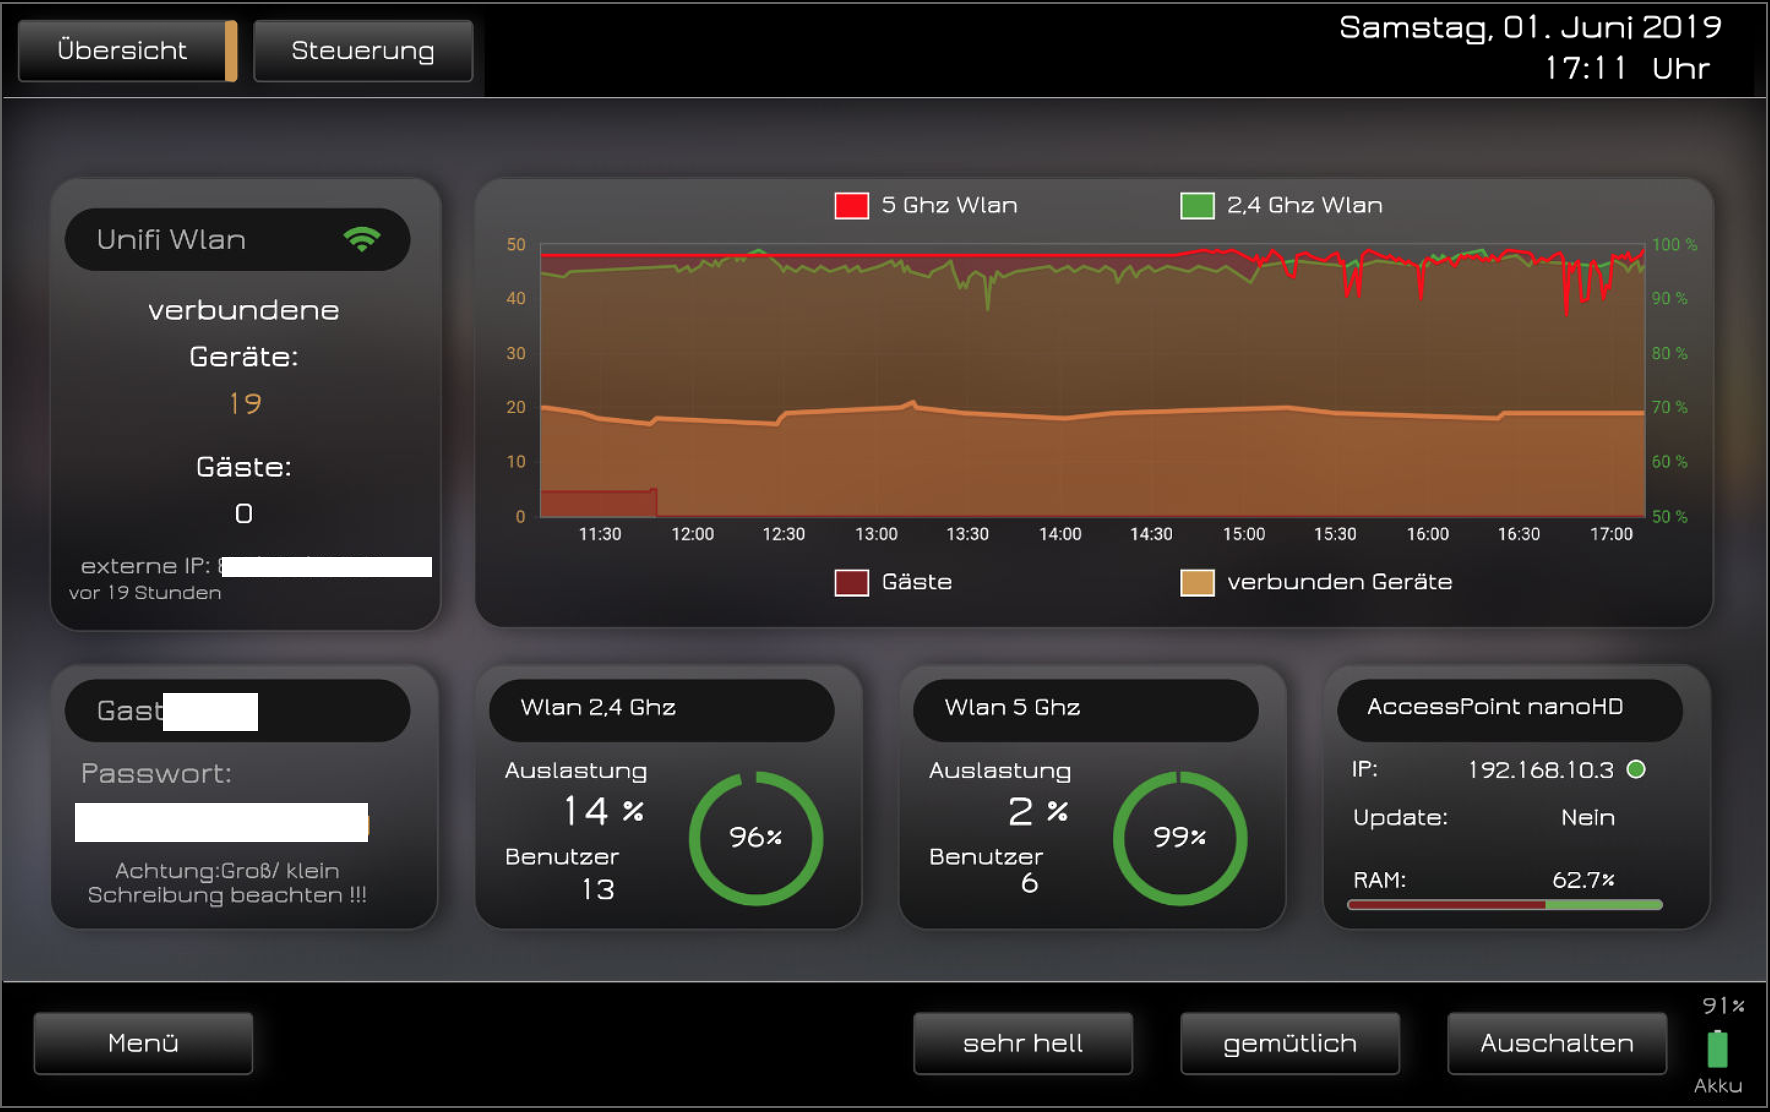This screenshot has height=1112, width=1770.
Task: Click the 14 % Auslastung value
Action: [603, 810]
